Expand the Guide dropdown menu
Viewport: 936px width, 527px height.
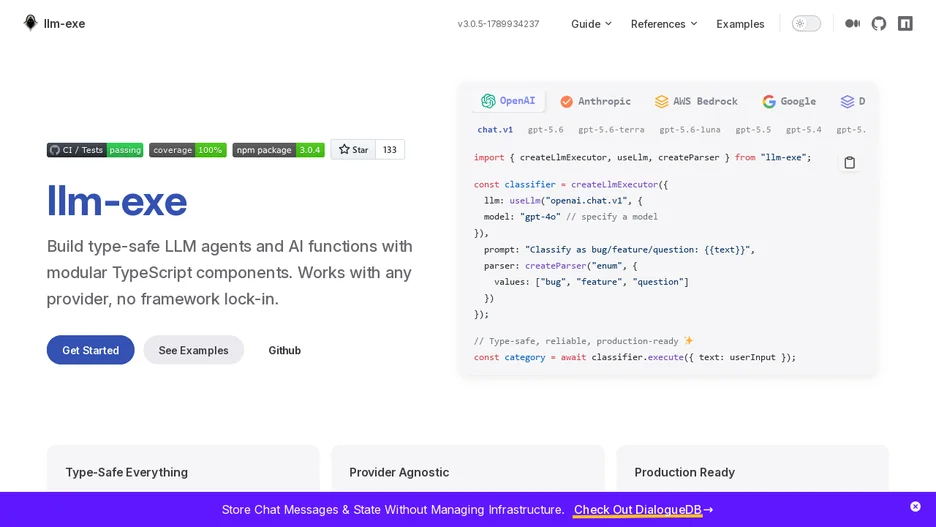tap(591, 24)
